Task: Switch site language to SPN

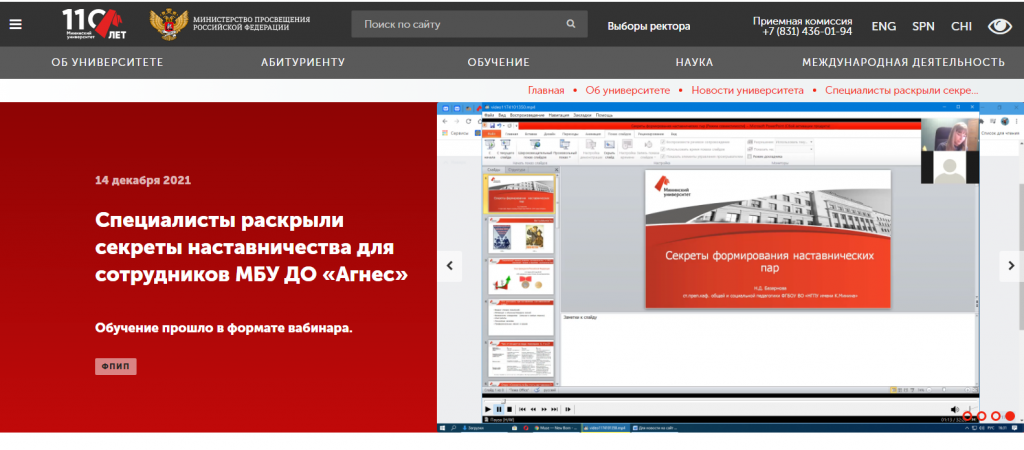Action: coord(923,26)
